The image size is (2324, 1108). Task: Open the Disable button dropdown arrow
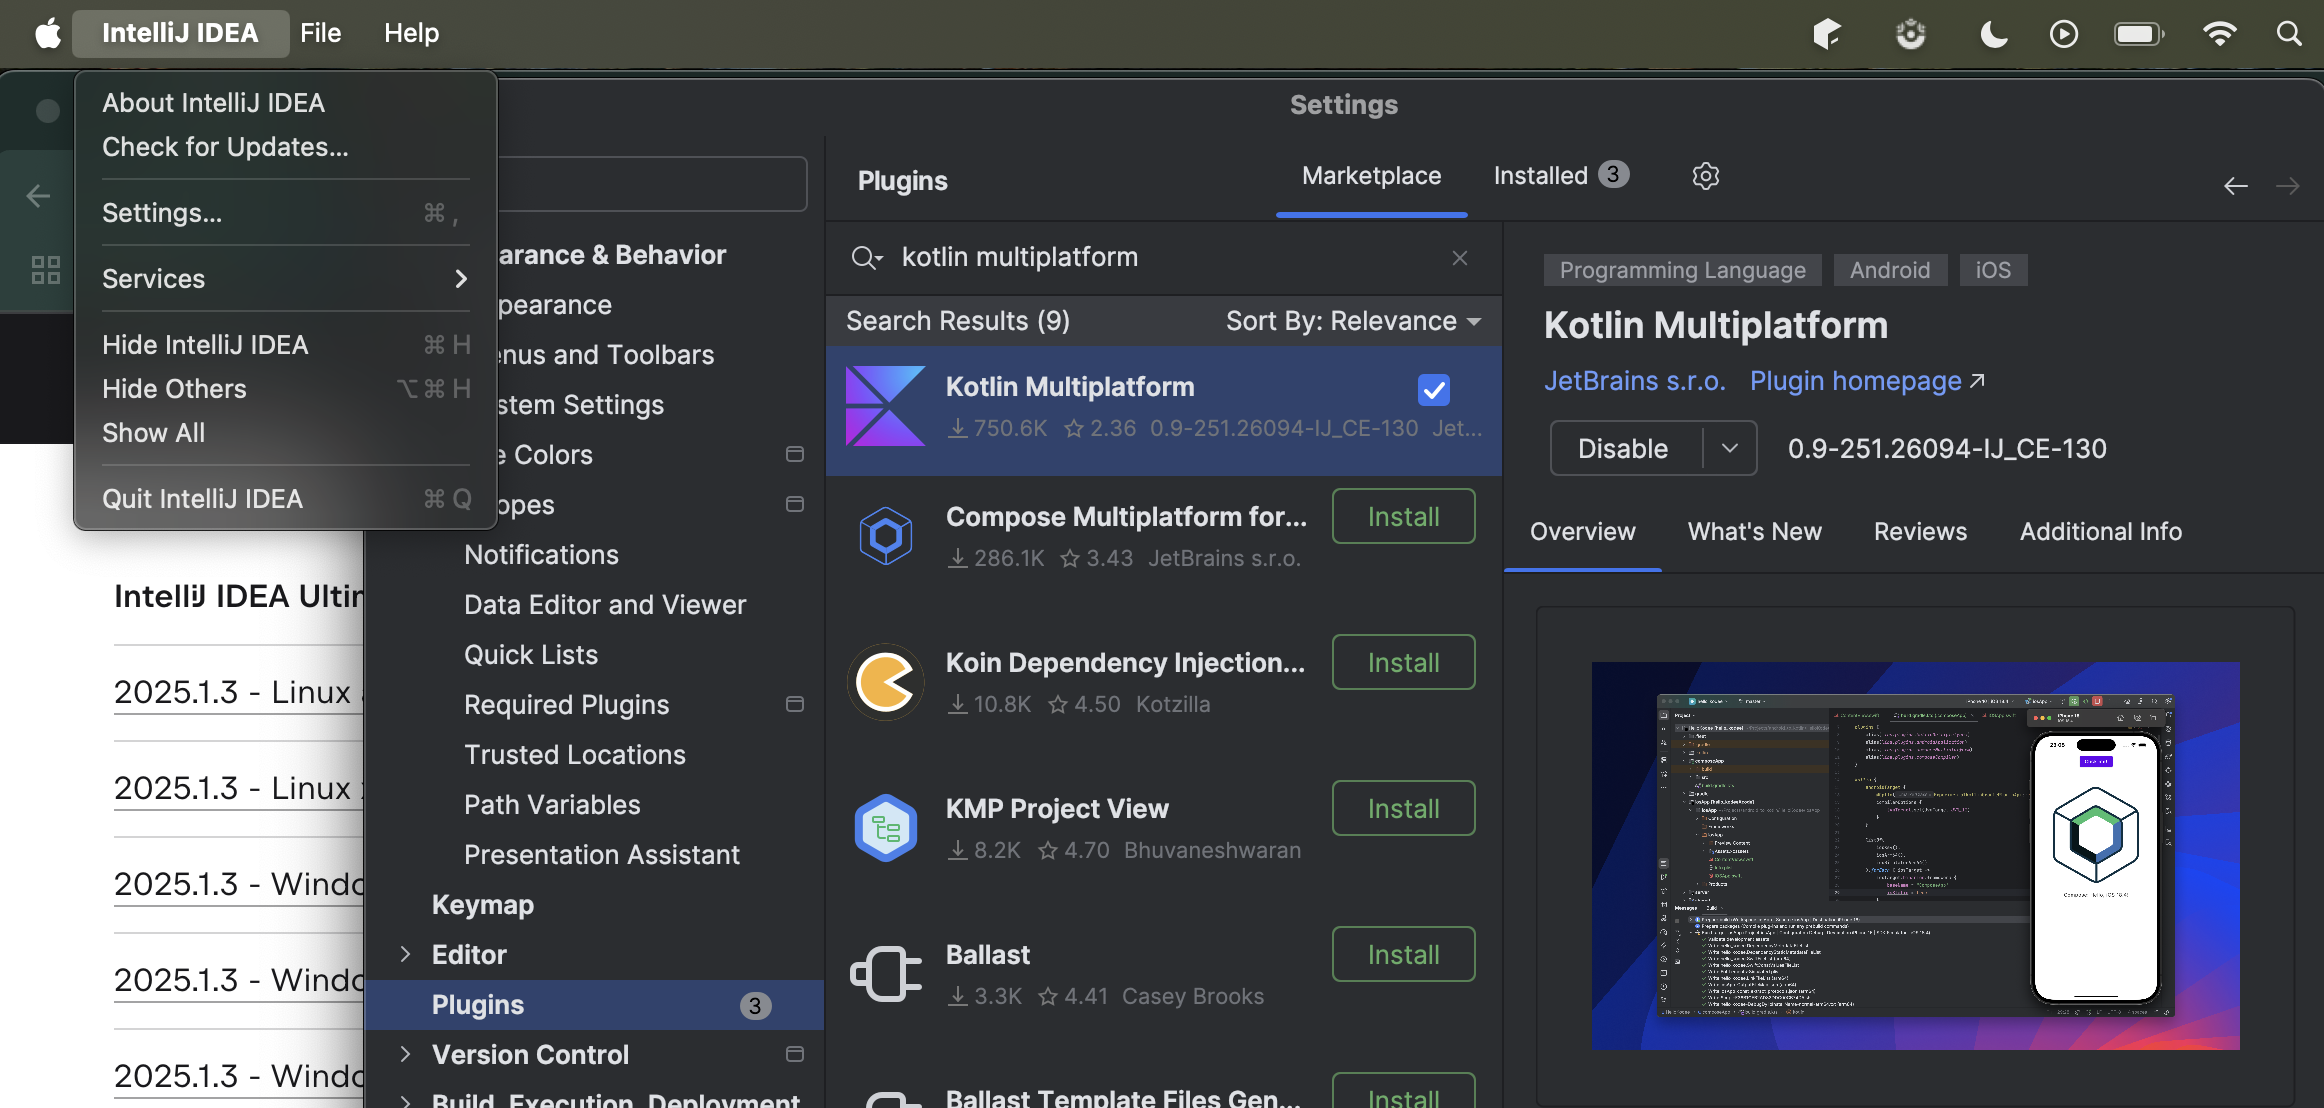[1729, 448]
